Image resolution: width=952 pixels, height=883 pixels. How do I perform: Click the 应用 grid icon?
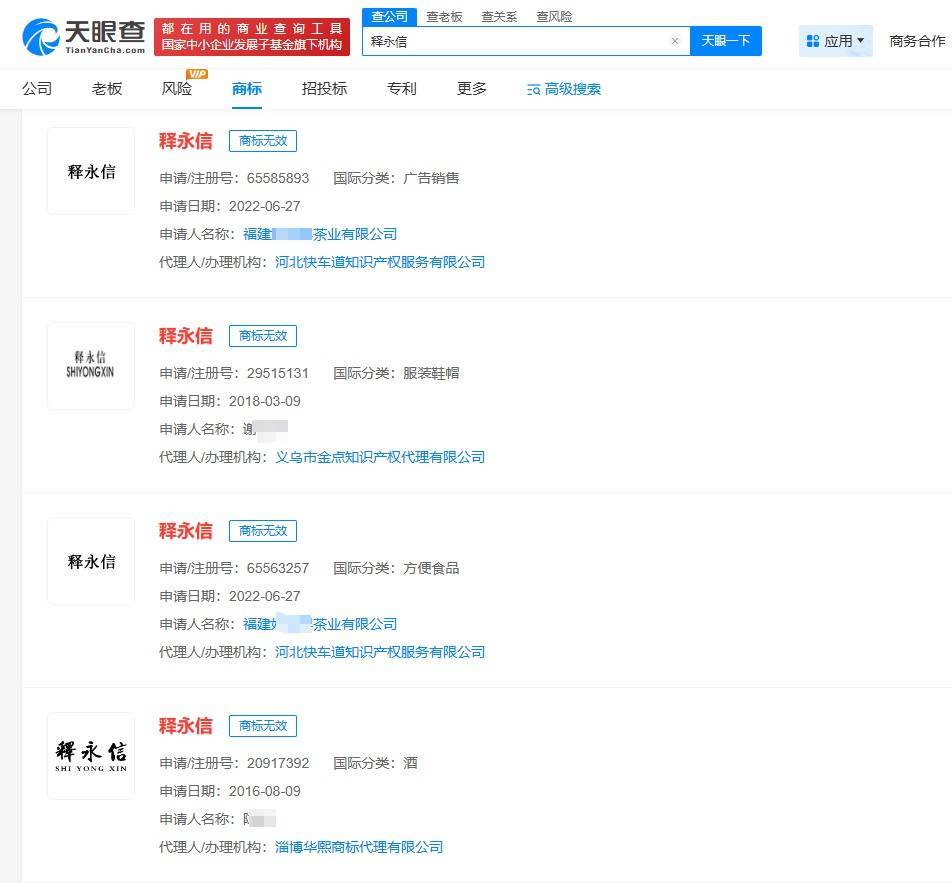click(x=812, y=41)
